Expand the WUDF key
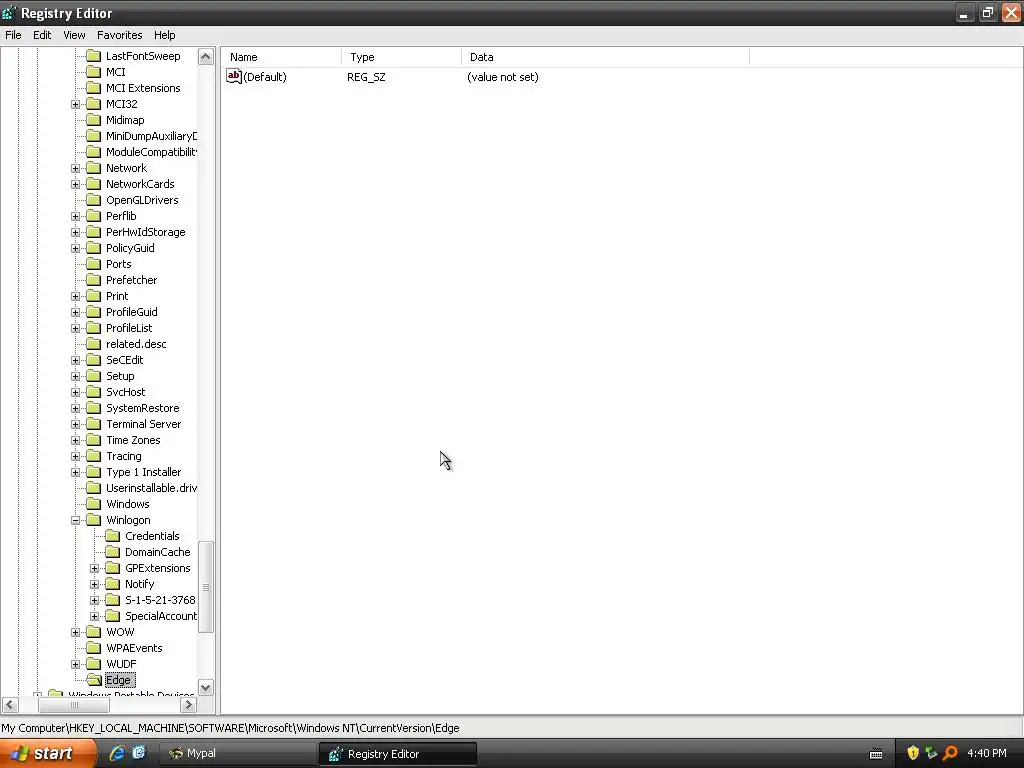This screenshot has height=768, width=1024. point(76,664)
